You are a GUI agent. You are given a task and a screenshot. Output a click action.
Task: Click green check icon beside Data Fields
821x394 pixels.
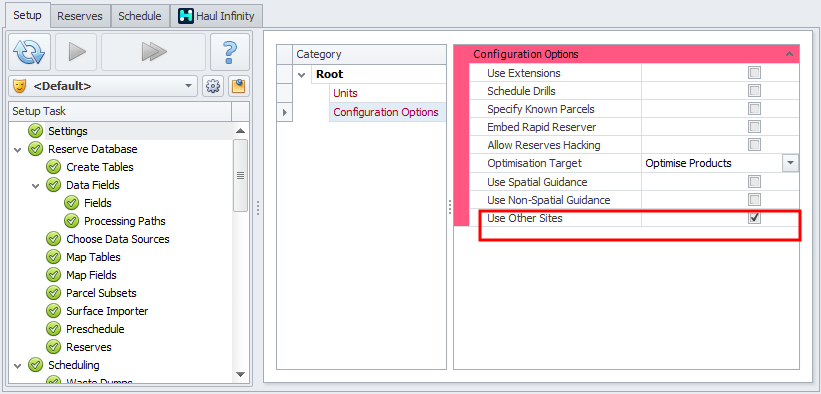coord(53,185)
